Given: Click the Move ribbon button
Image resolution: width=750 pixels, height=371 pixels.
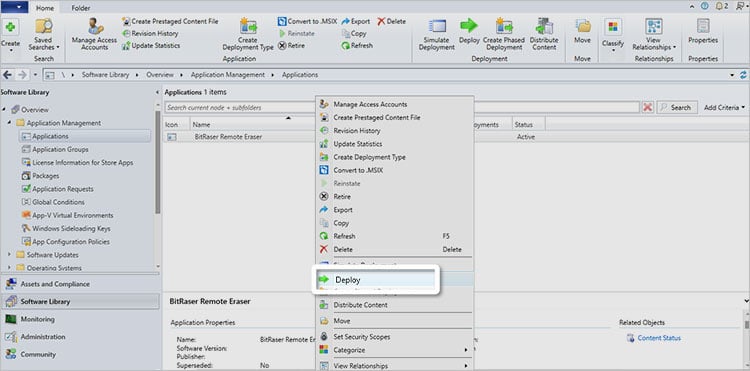Looking at the screenshot, I should tap(582, 32).
